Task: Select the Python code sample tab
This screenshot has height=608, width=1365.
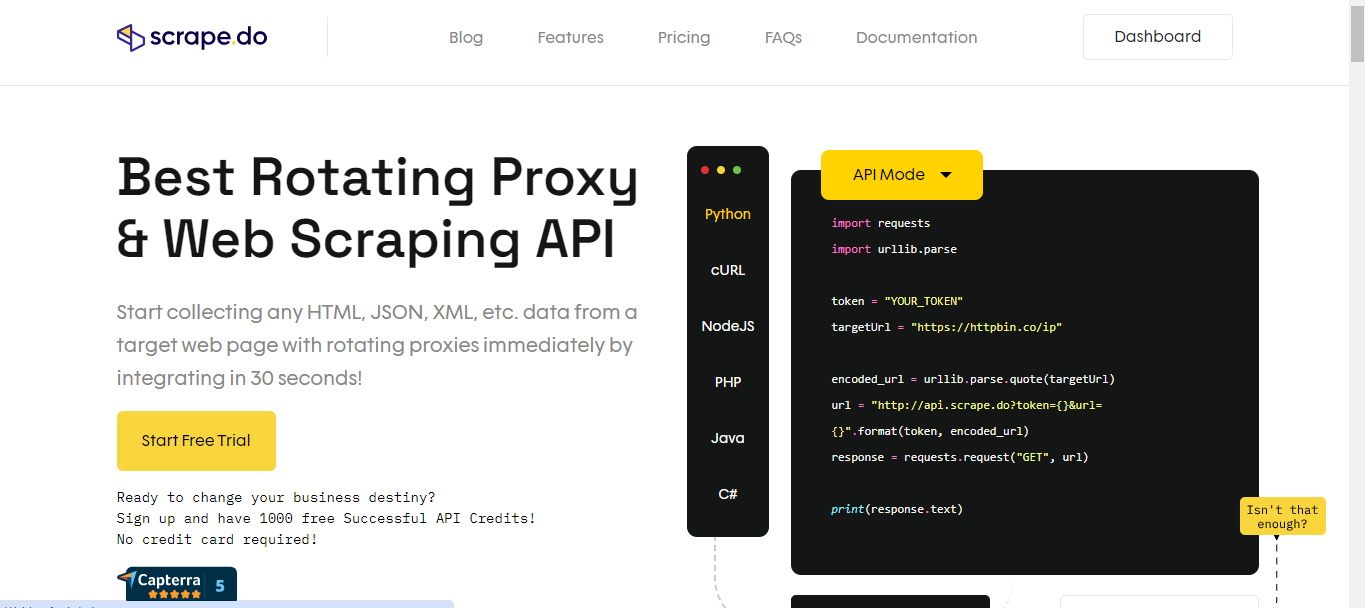Action: (x=727, y=214)
